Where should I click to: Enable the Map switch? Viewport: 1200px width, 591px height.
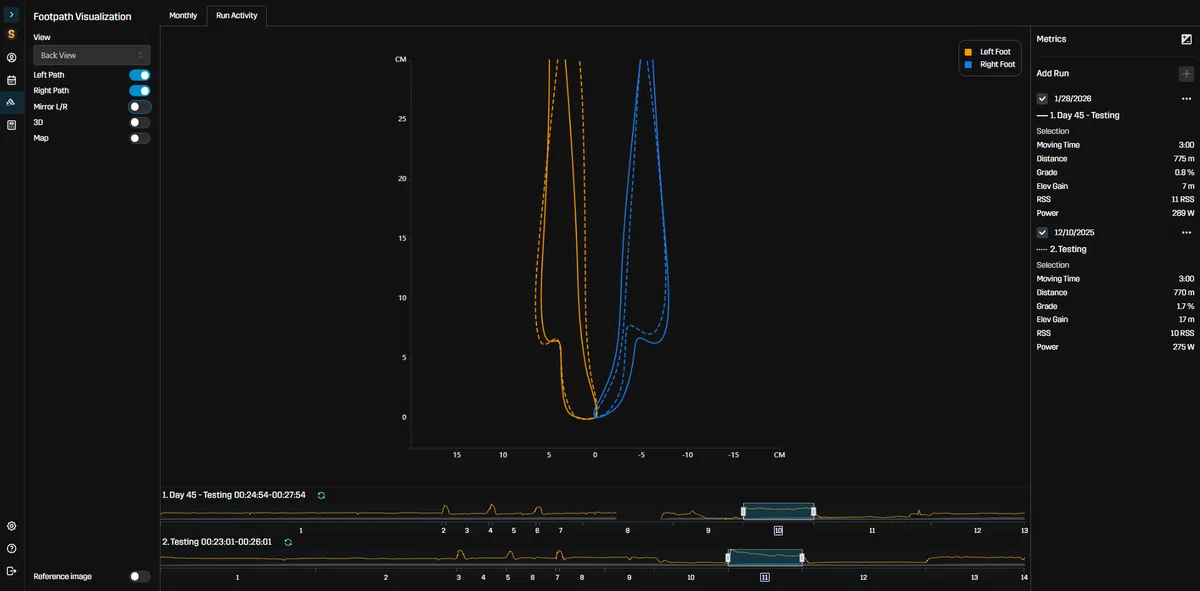[x=140, y=138]
